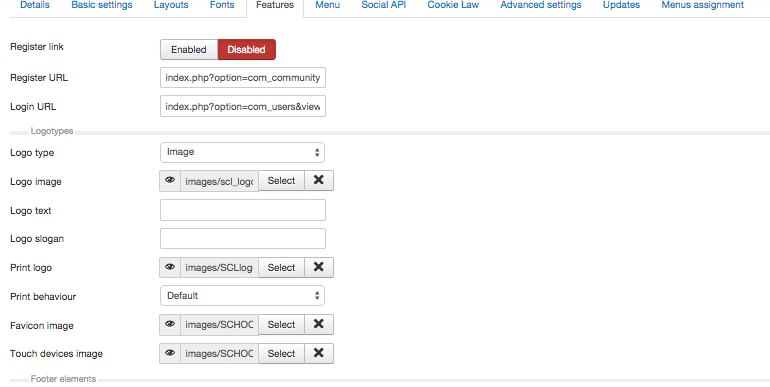Switch to the Details tab
The height and width of the screenshot is (387, 770).
click(34, 5)
